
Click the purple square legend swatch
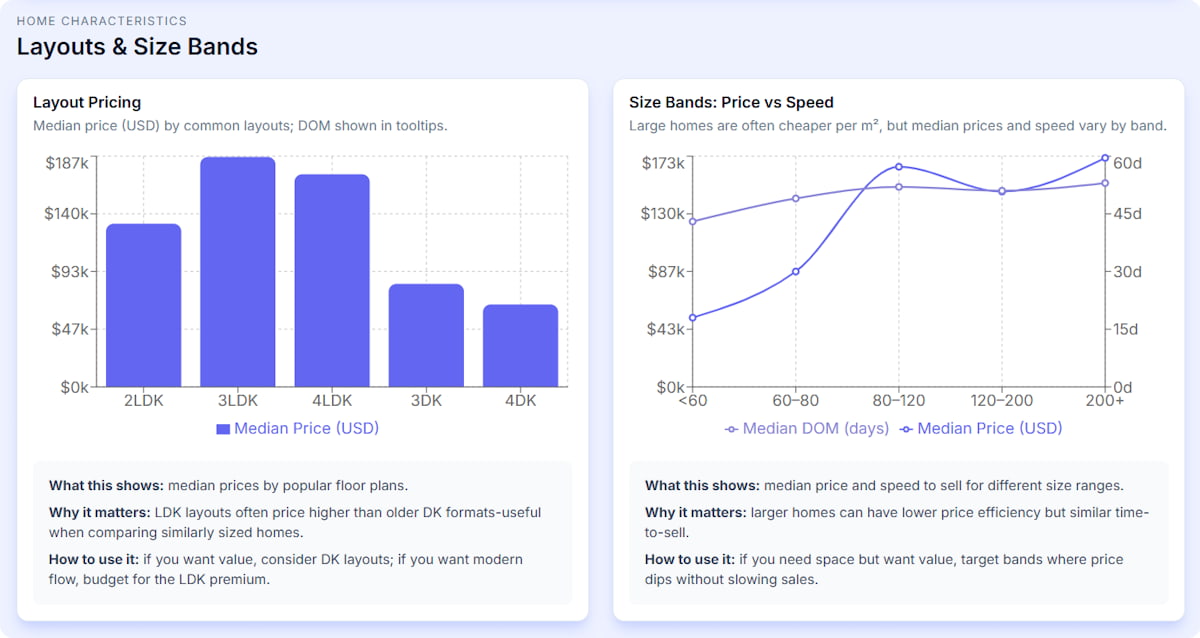click(x=223, y=429)
